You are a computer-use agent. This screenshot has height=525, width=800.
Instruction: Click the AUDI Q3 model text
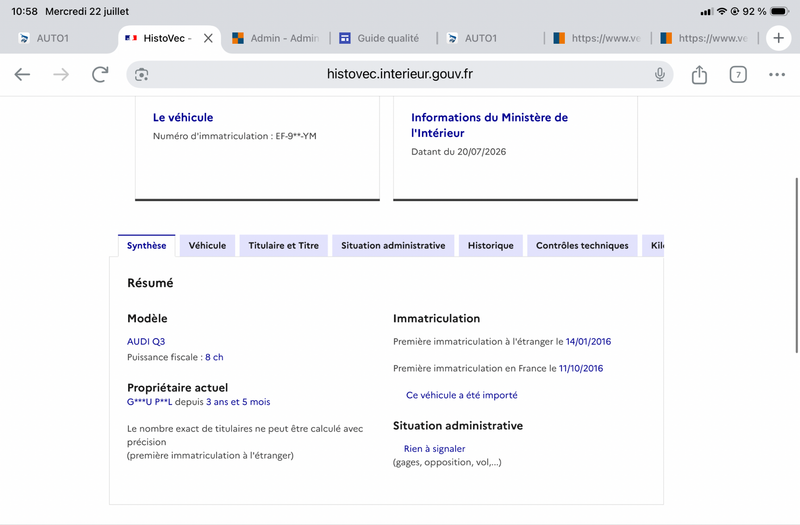pyautogui.click(x=146, y=341)
